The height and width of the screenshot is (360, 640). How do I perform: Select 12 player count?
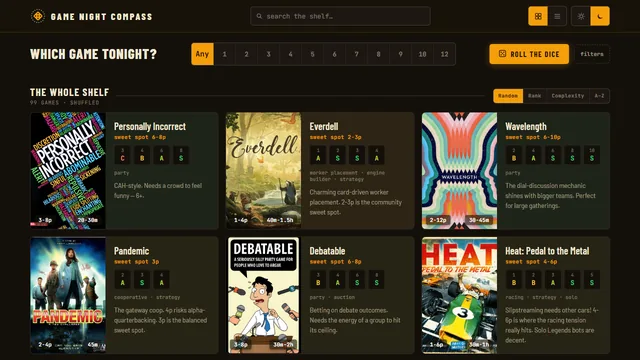[x=444, y=54]
